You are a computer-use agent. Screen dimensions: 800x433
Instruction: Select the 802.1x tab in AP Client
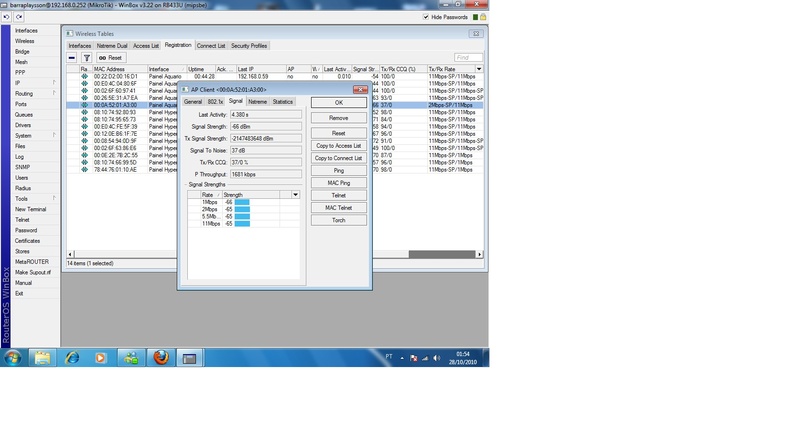215,101
